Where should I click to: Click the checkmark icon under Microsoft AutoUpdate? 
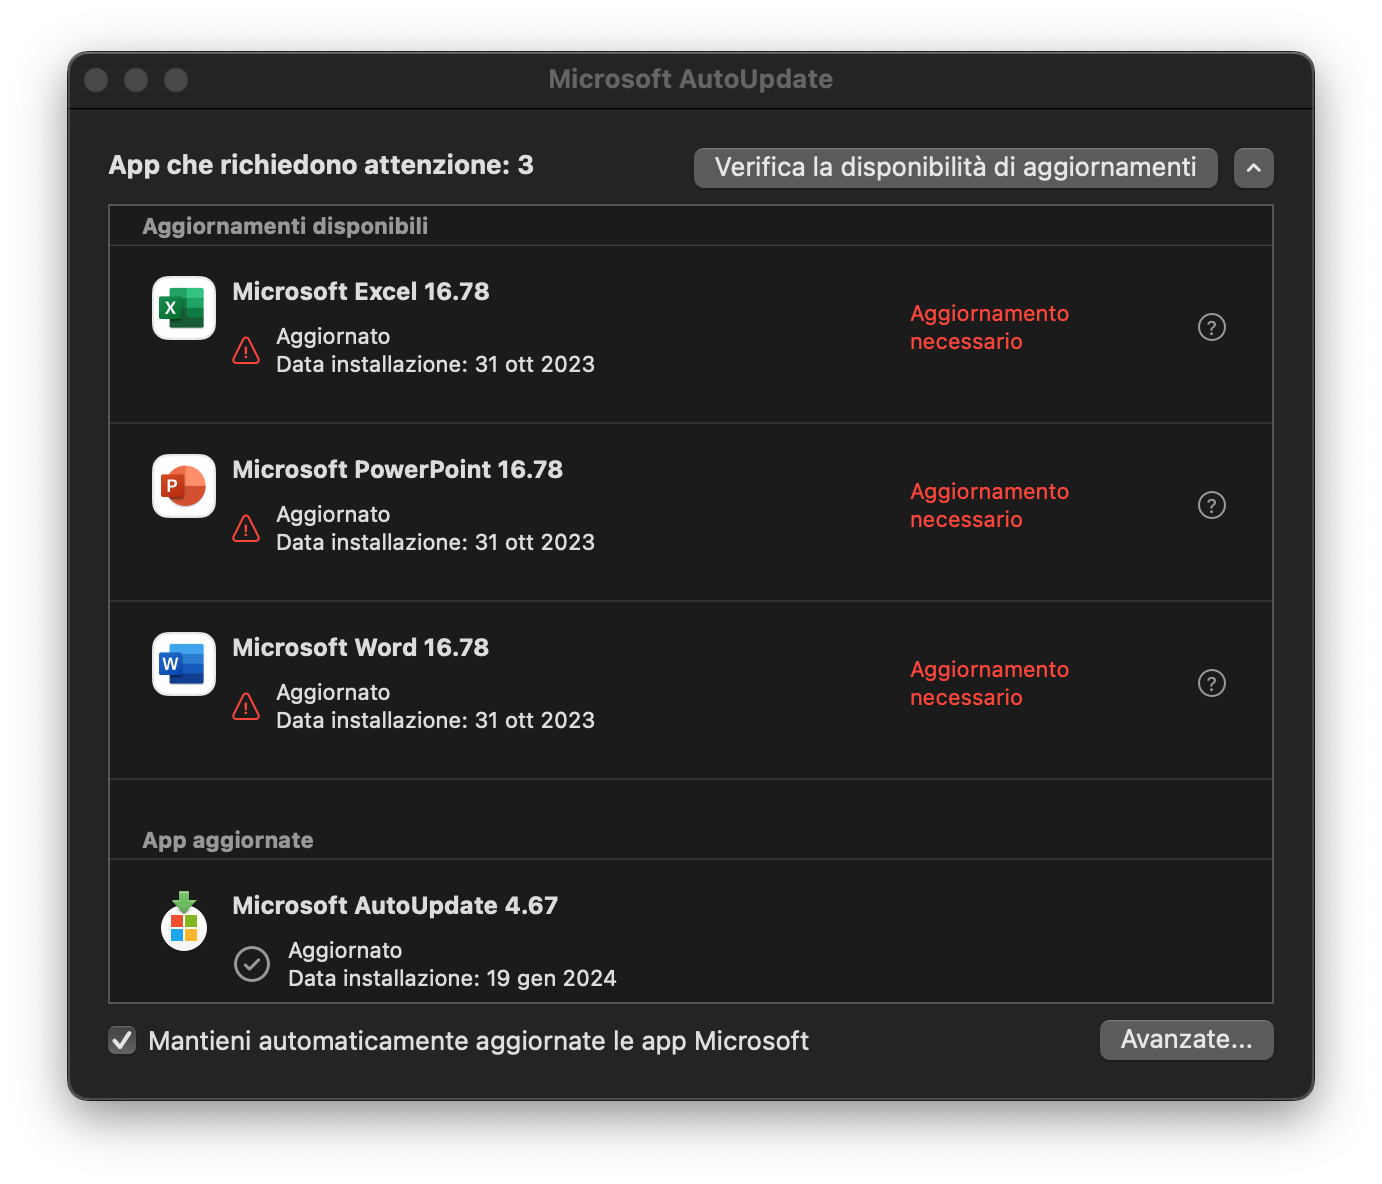pos(252,964)
